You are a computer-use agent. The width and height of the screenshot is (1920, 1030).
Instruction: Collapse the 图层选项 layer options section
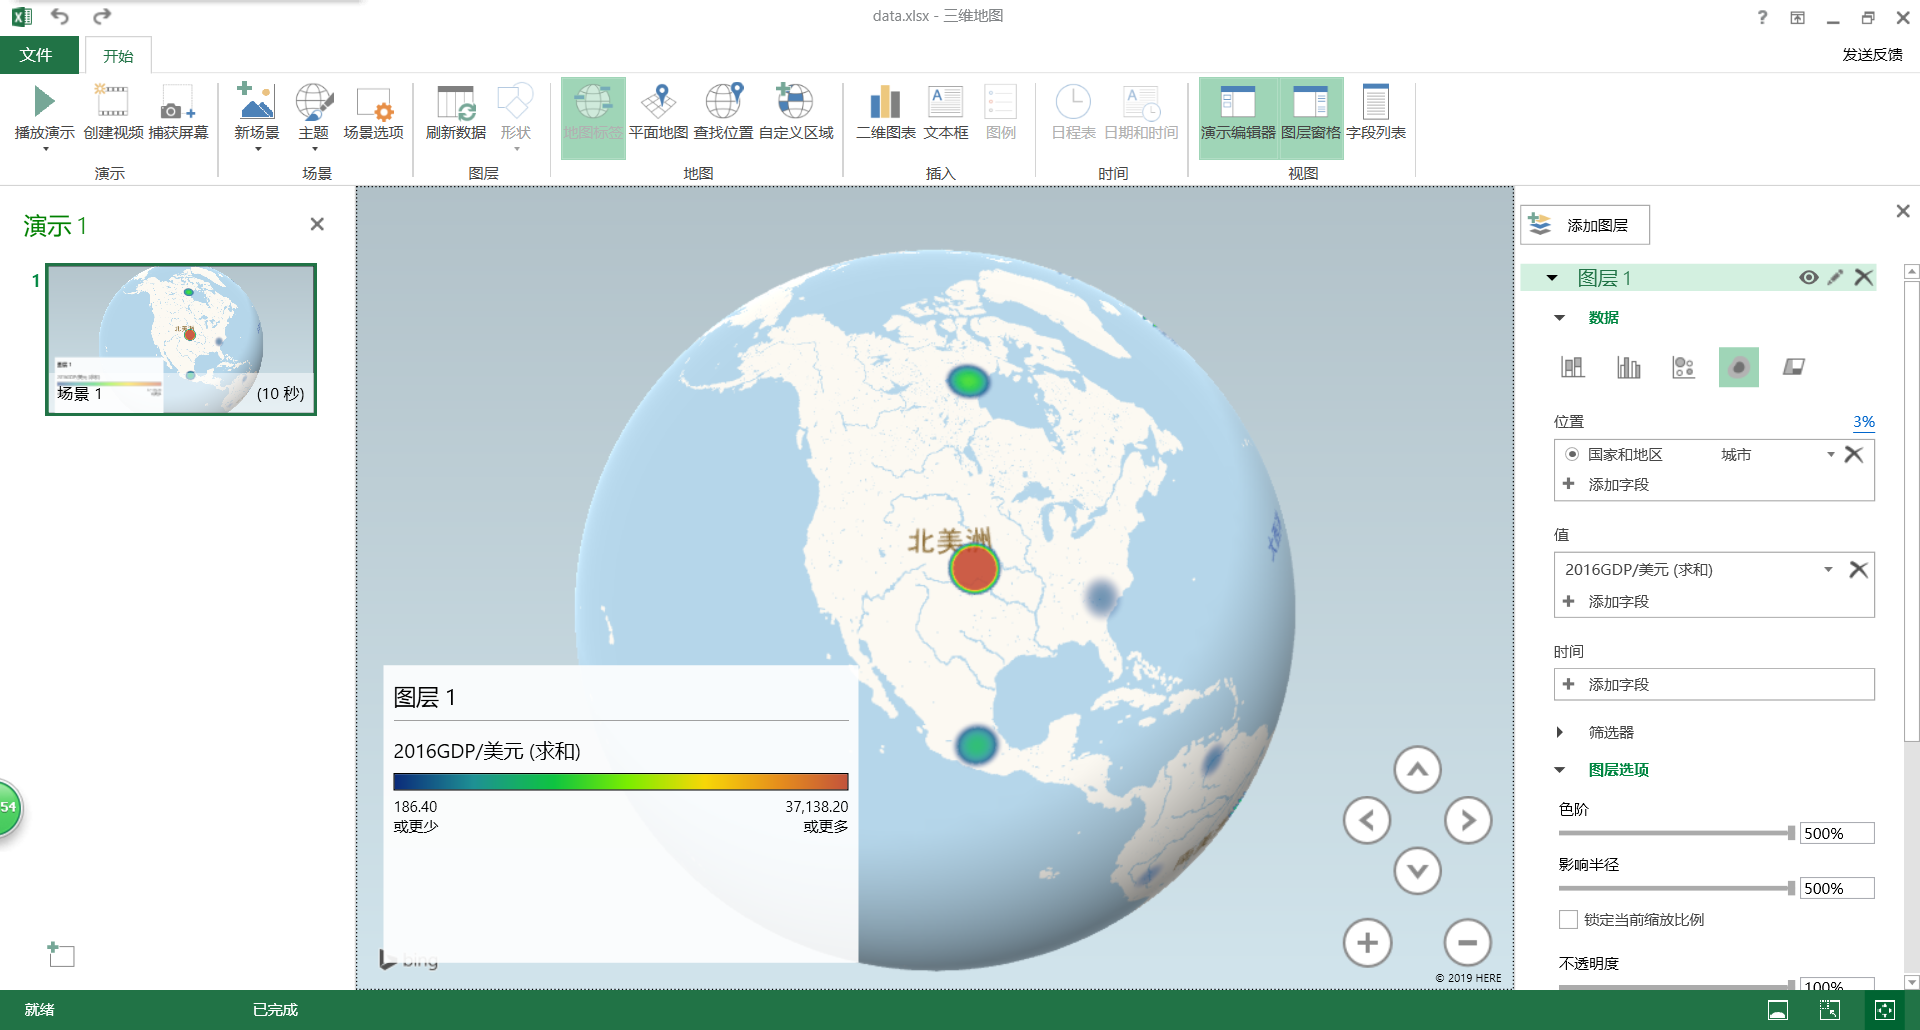(x=1560, y=770)
